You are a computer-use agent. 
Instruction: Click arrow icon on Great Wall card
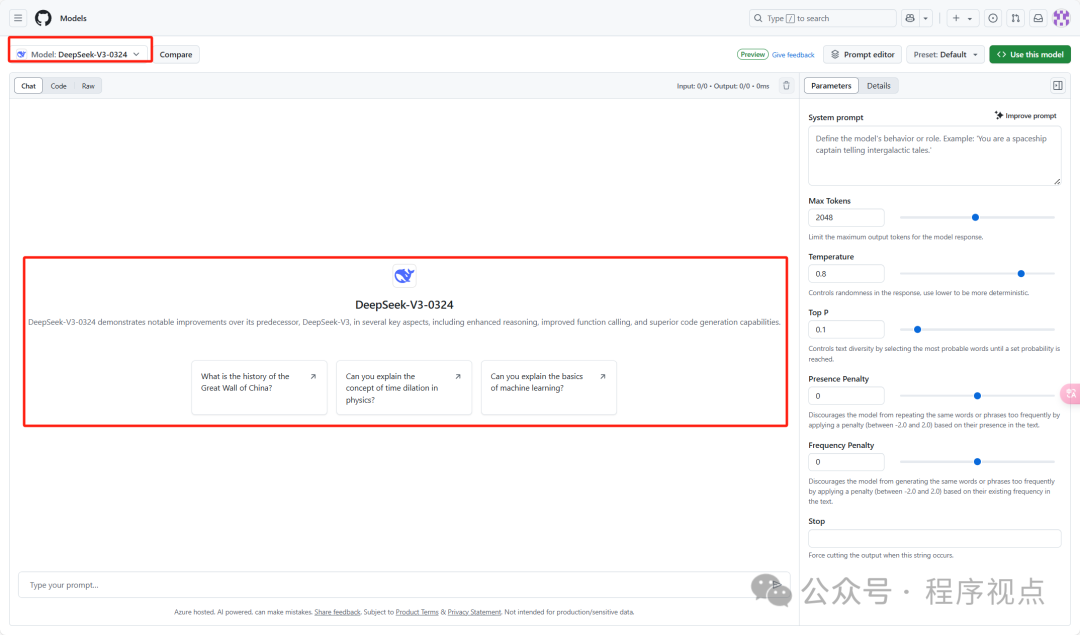point(313,377)
